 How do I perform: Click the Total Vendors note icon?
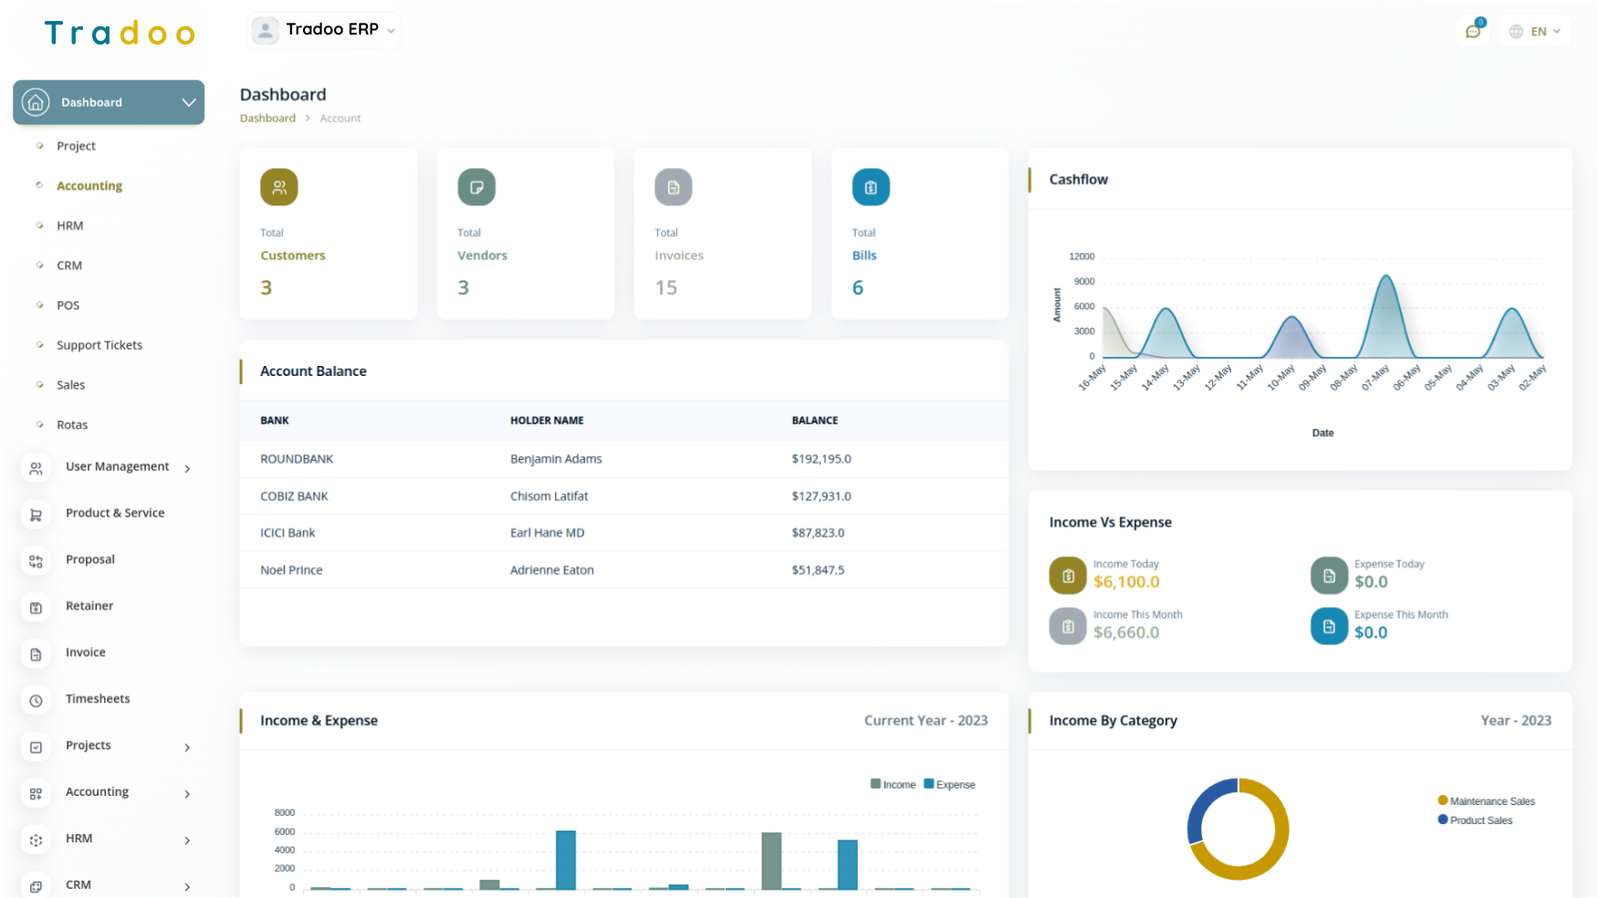(x=476, y=187)
